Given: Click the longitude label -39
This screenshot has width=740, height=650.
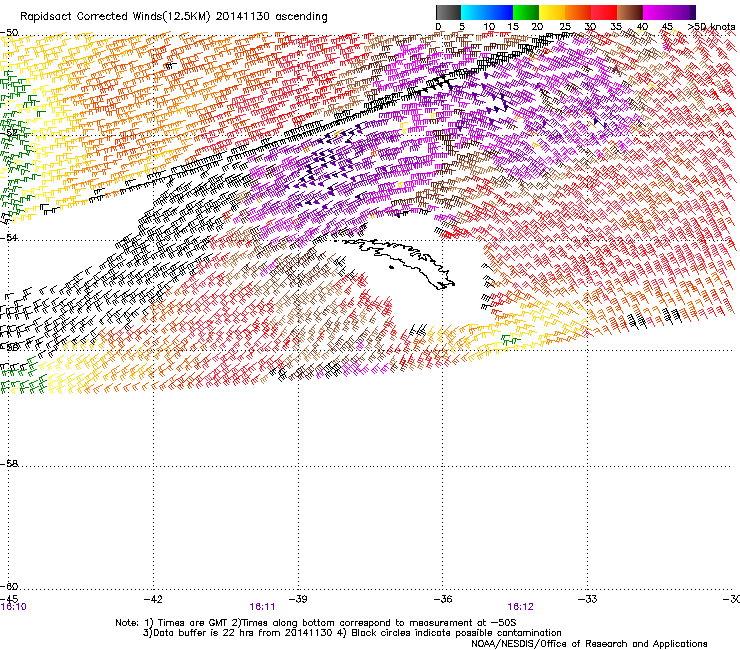Looking at the screenshot, I should 298,599.
